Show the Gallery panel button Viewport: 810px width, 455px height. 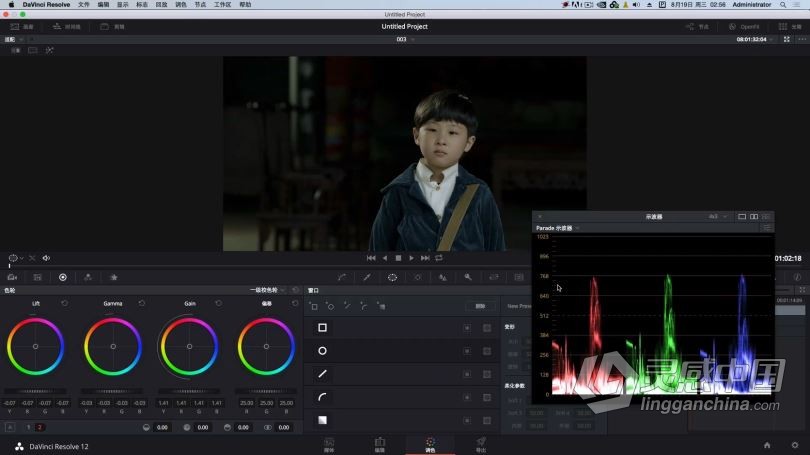point(22,26)
